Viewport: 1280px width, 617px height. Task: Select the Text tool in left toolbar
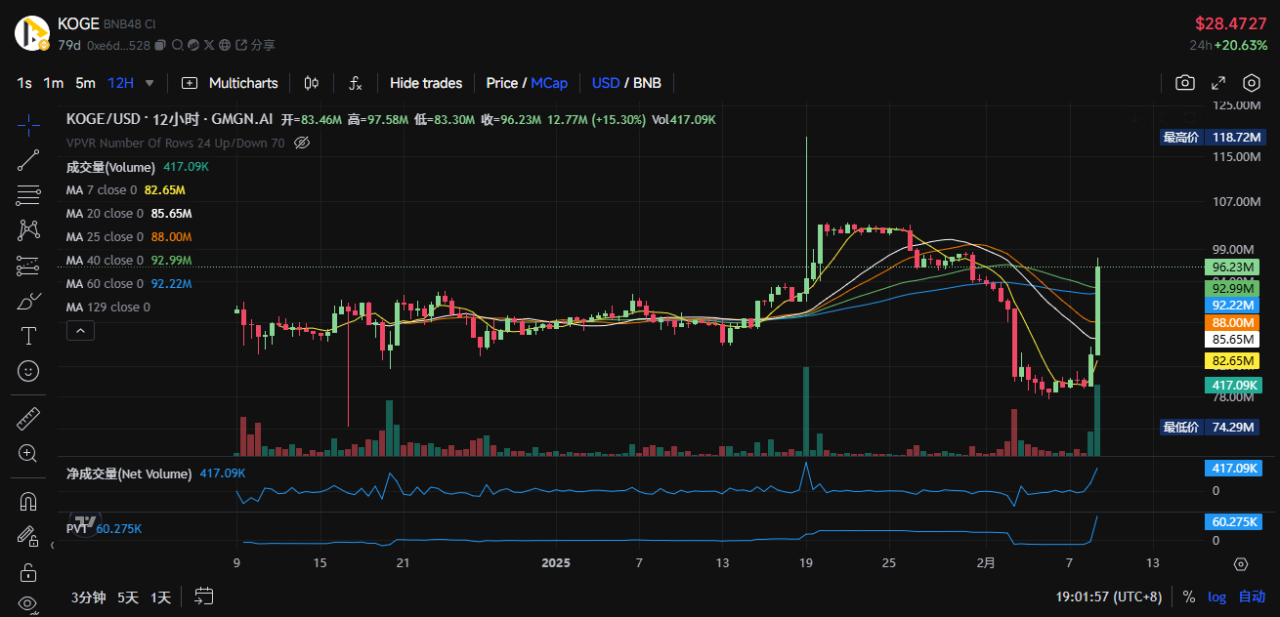pyautogui.click(x=28, y=336)
